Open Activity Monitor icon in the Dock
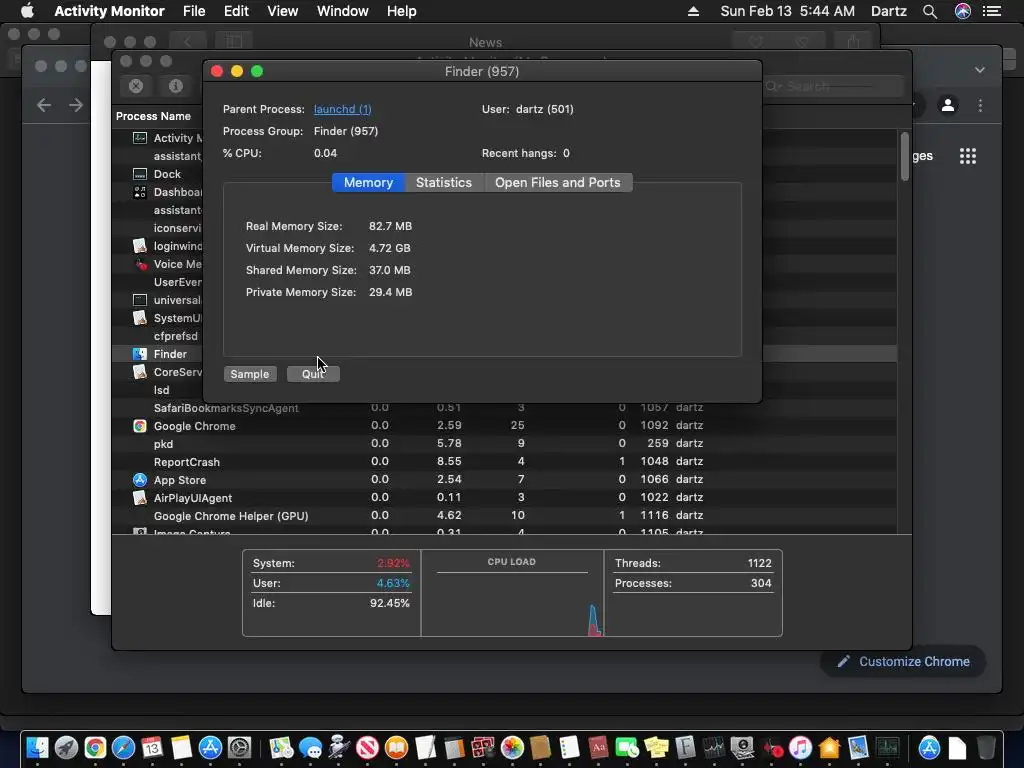This screenshot has height=768, width=1024. click(x=887, y=748)
